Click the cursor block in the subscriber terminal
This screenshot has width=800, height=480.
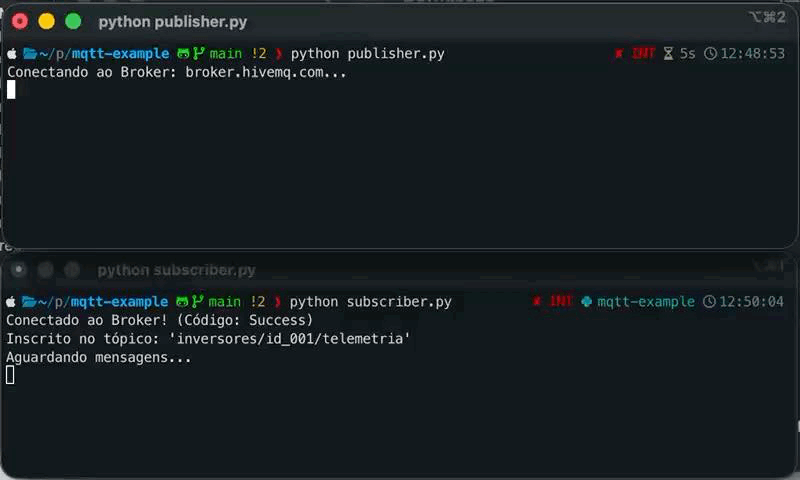pyautogui.click(x=11, y=375)
